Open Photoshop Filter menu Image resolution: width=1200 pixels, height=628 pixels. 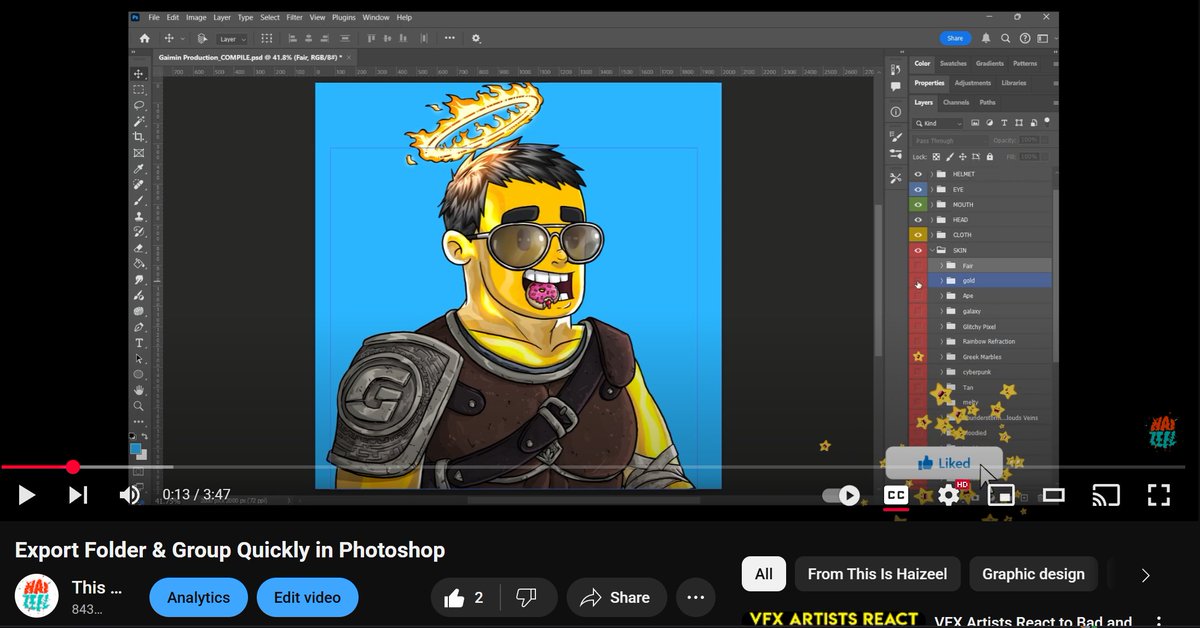(x=295, y=18)
